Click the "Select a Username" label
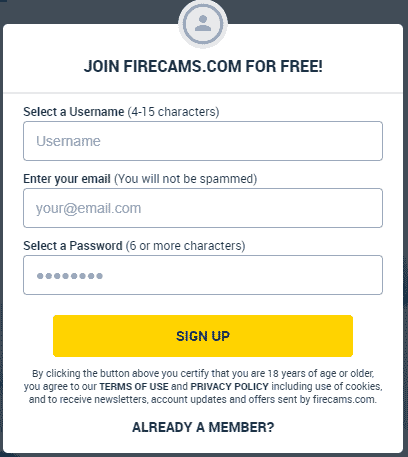The height and width of the screenshot is (457, 408). click(74, 112)
